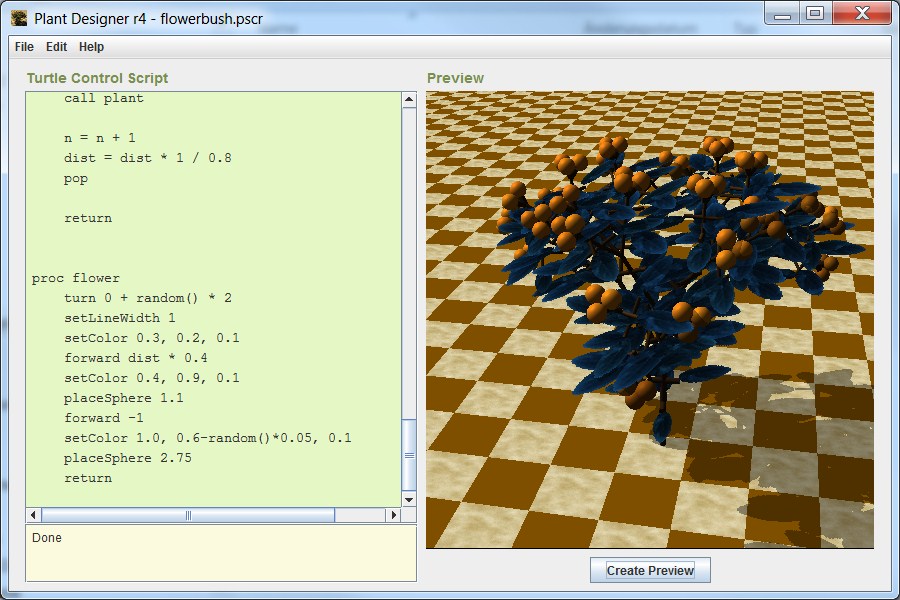Viewport: 900px width, 600px height.
Task: Open the Help menu
Action: coord(91,47)
